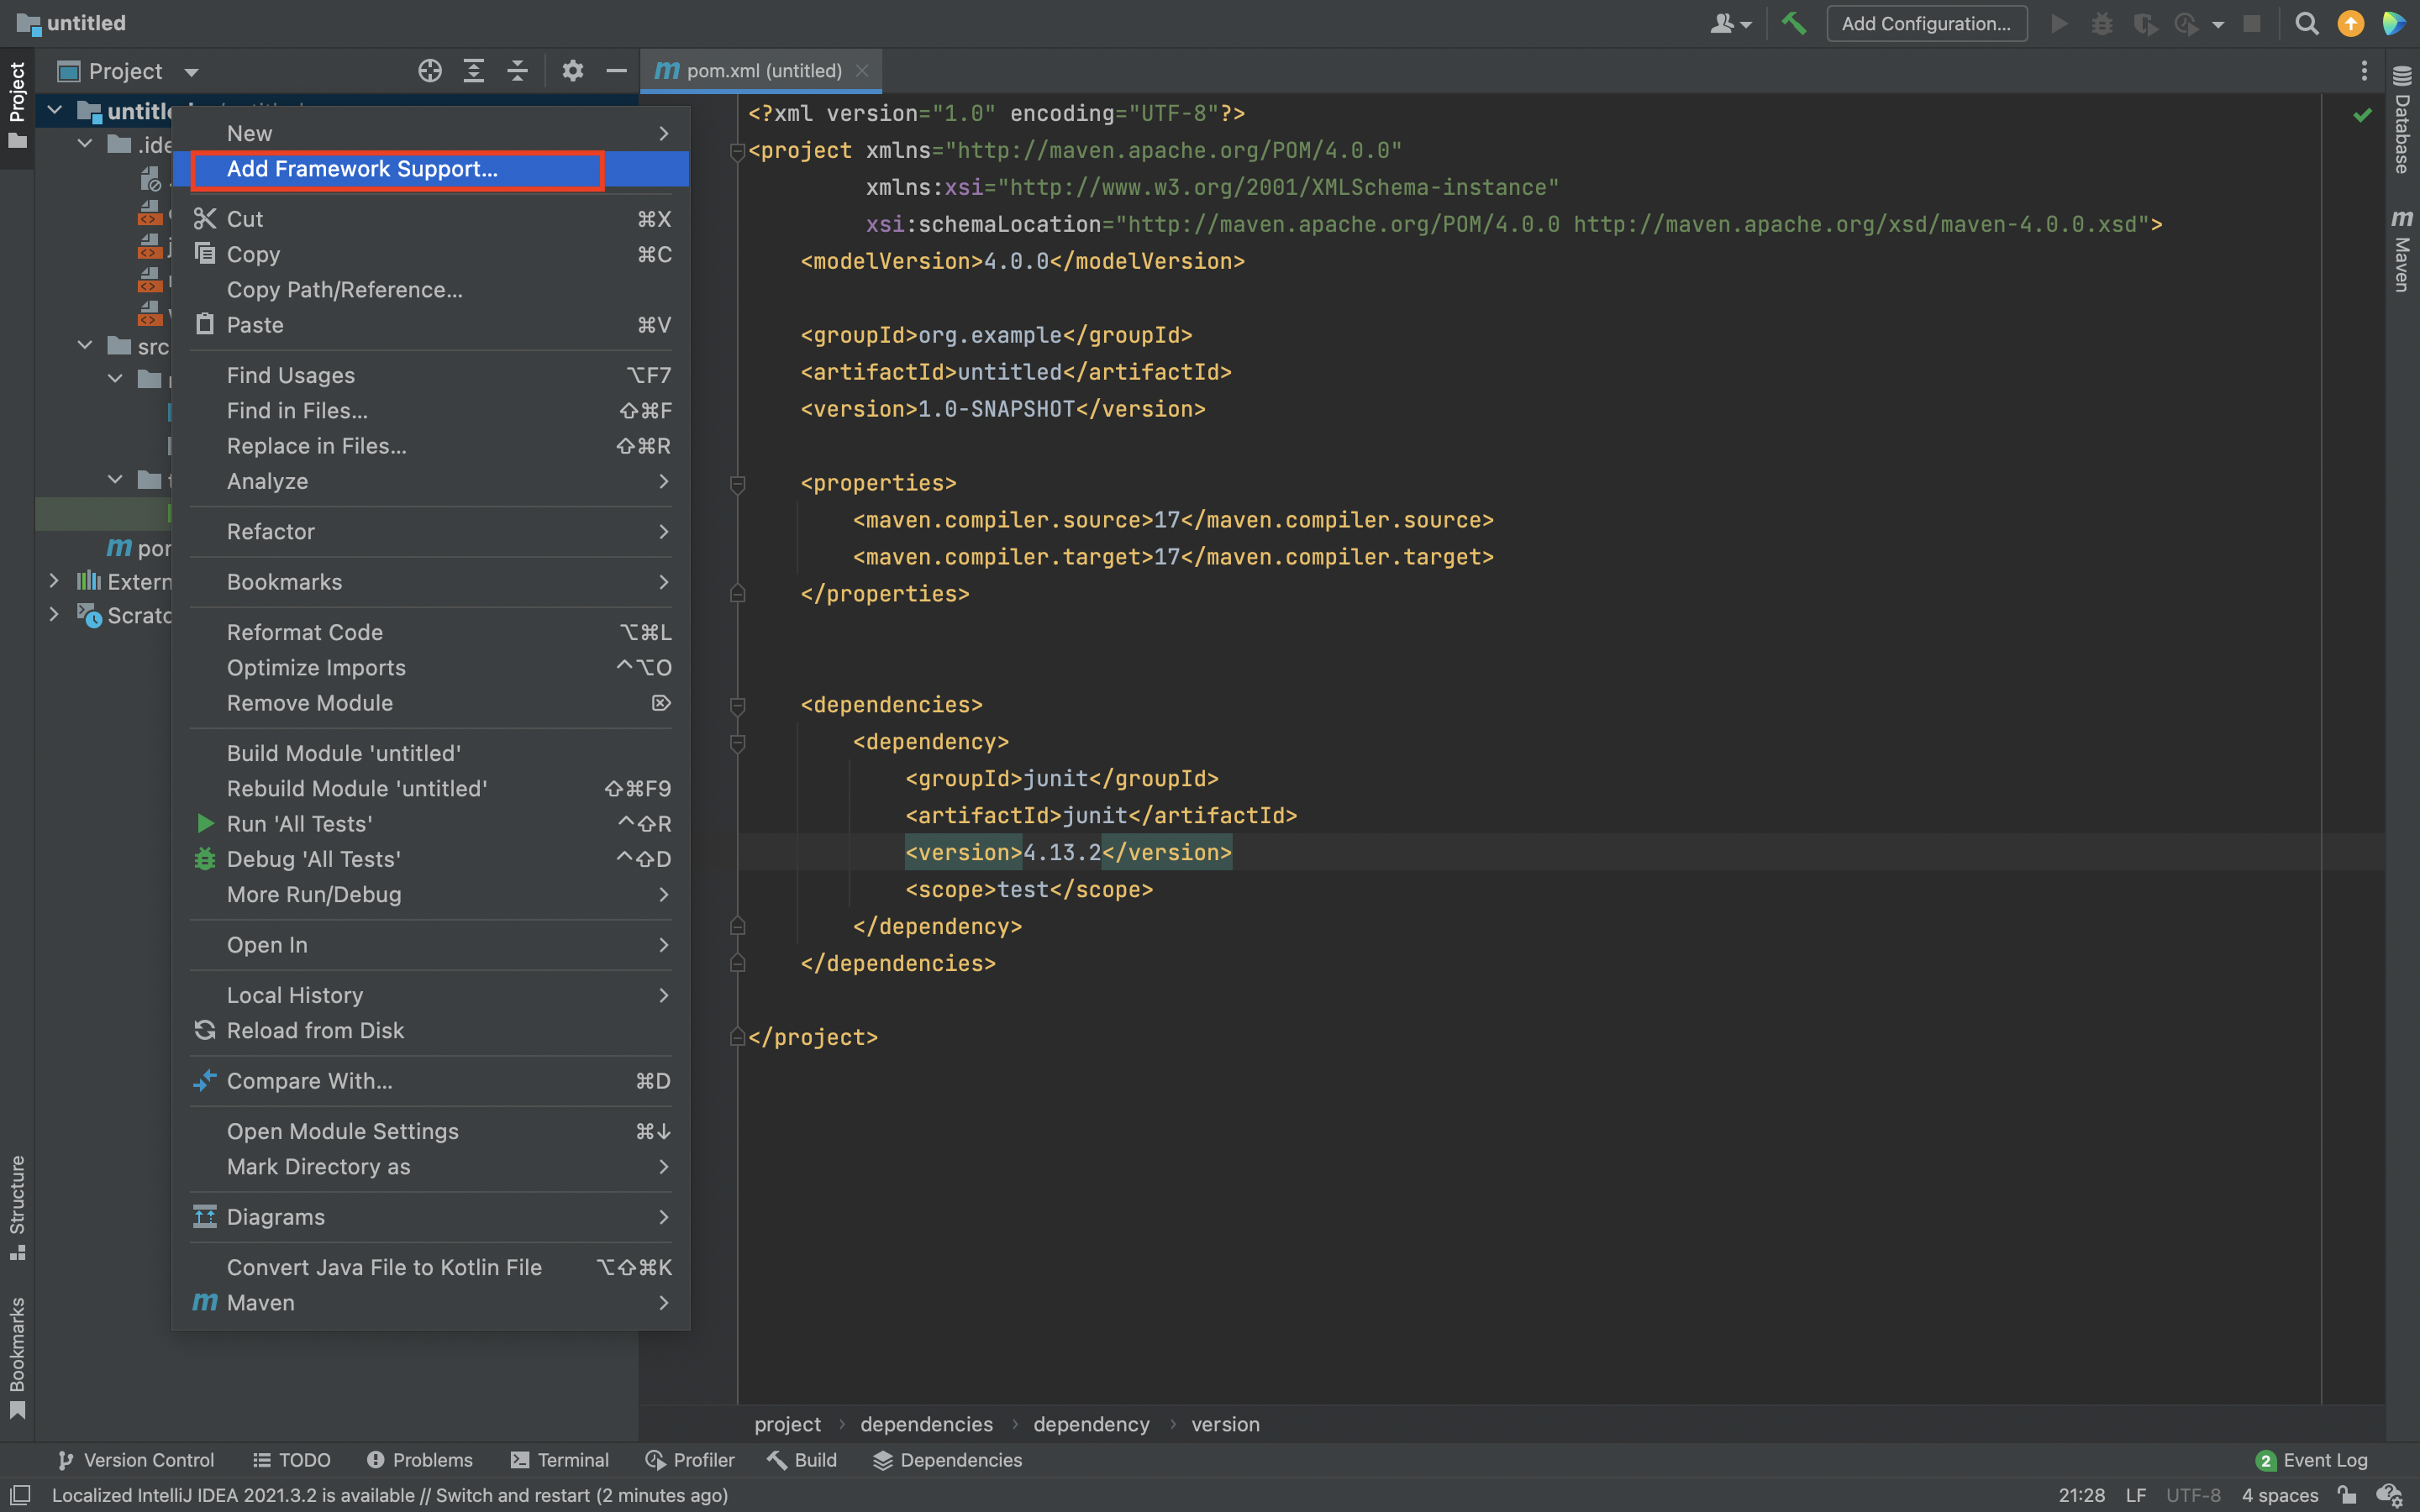Image resolution: width=2420 pixels, height=1512 pixels.
Task: Select Debug 'All Tests'
Action: pos(431,859)
